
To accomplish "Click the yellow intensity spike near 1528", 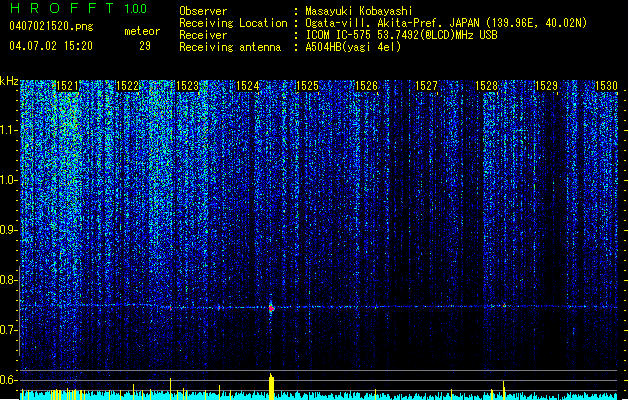I will tap(504, 390).
